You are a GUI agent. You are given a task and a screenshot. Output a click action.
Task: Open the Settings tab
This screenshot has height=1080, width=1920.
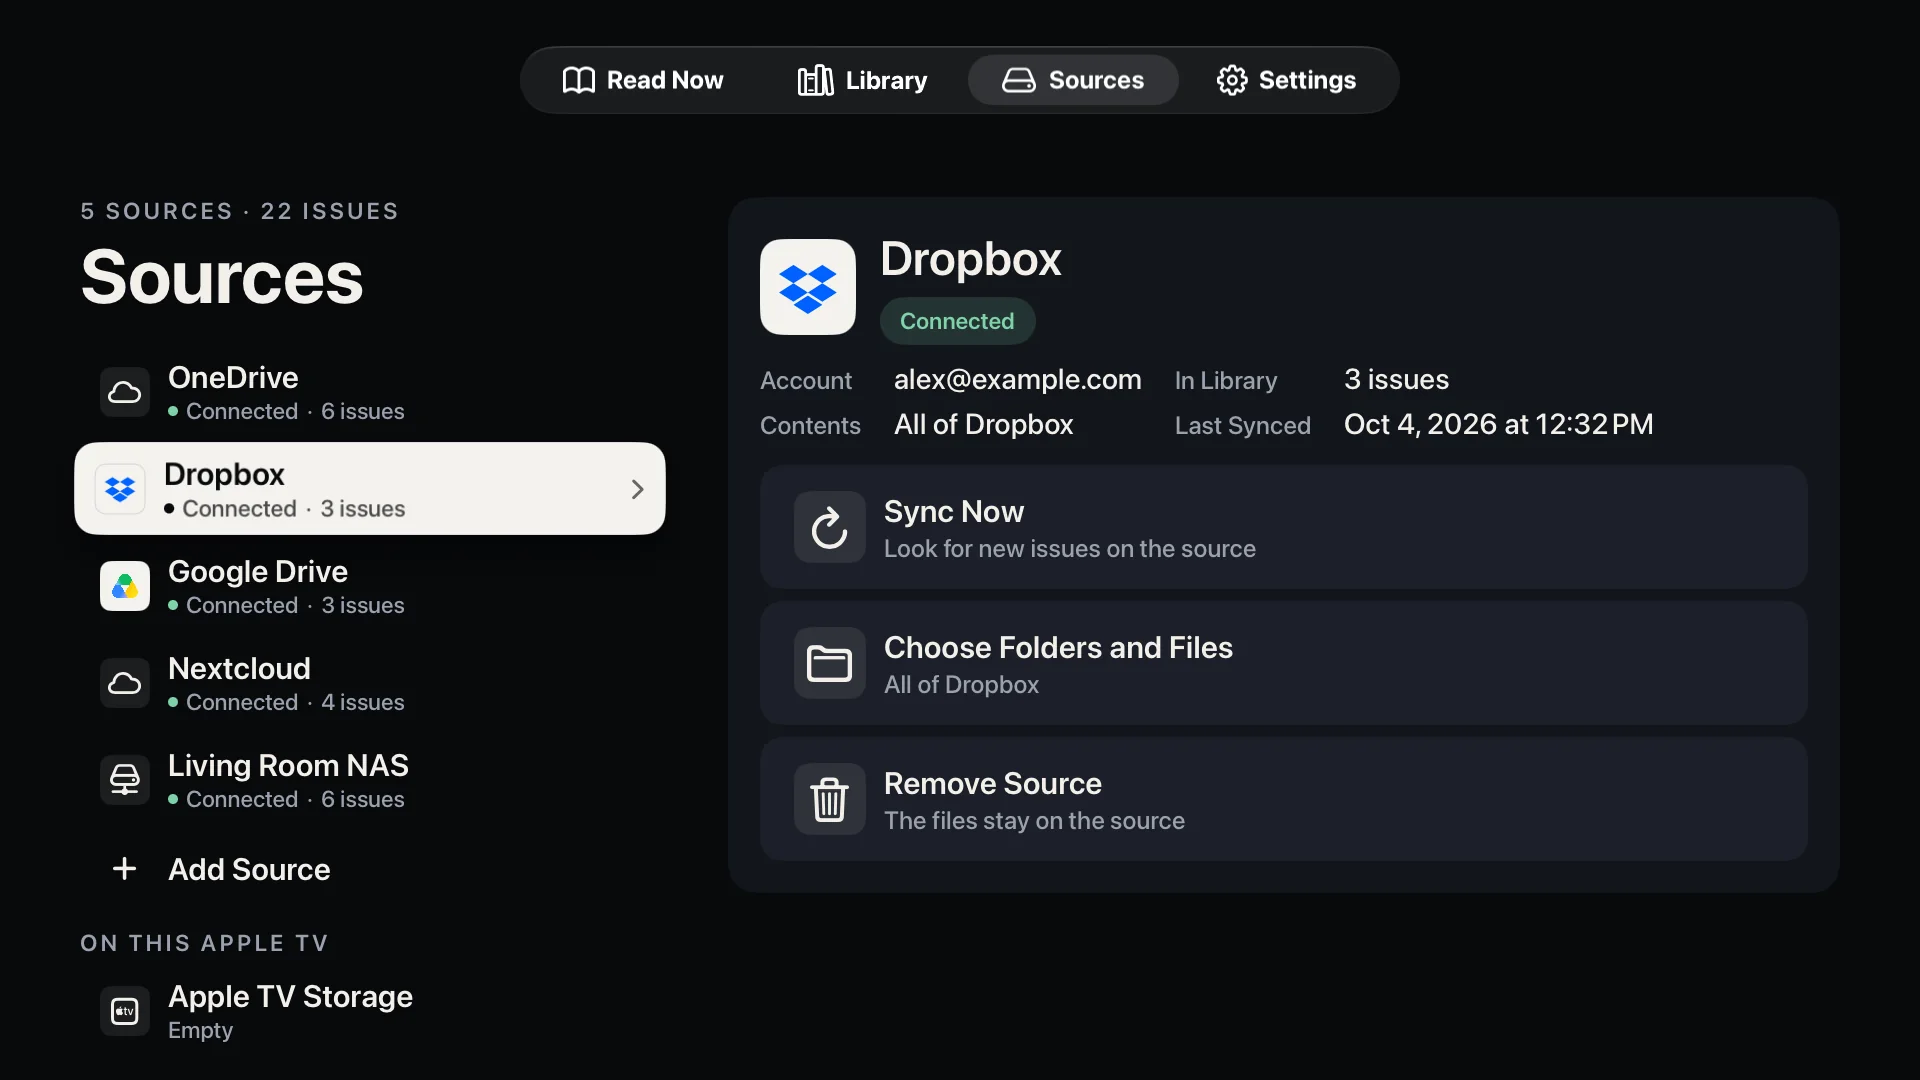1286,80
